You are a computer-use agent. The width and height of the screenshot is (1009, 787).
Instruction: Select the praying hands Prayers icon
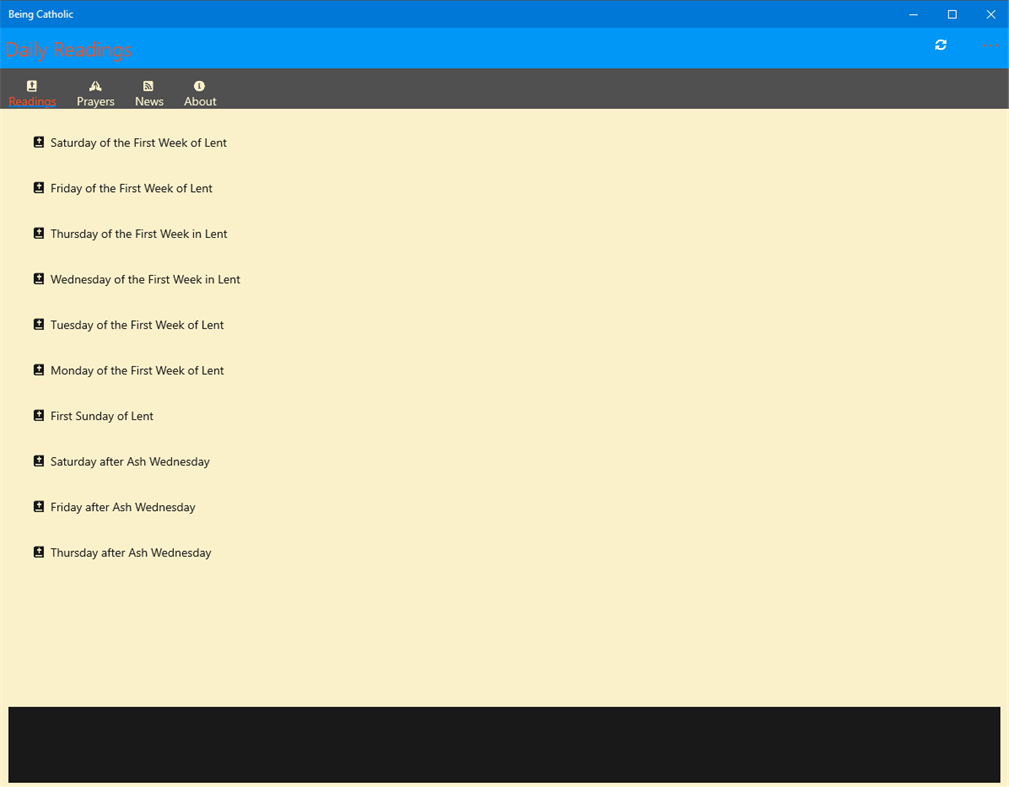(95, 86)
